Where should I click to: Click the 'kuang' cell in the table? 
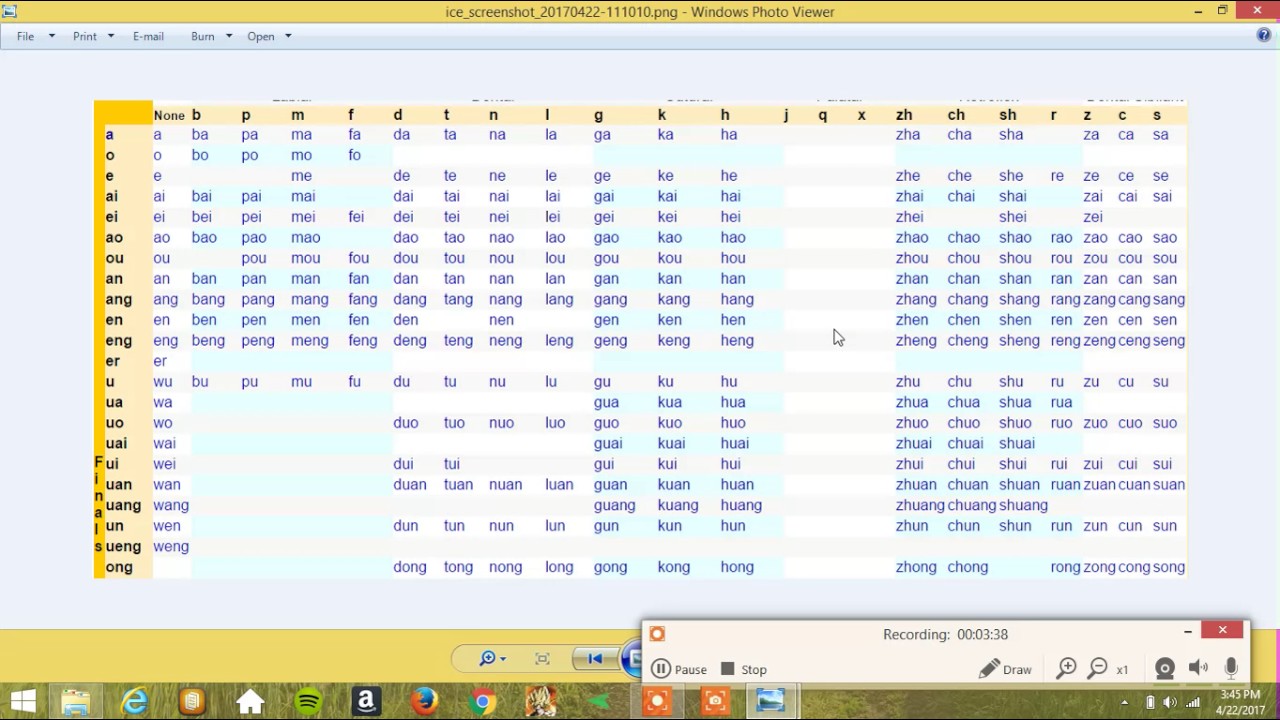tap(678, 505)
